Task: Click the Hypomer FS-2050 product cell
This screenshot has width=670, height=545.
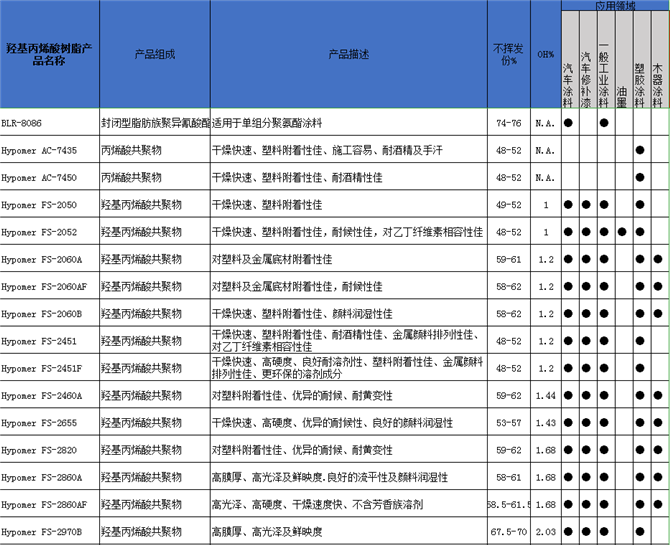Action: click(50, 205)
